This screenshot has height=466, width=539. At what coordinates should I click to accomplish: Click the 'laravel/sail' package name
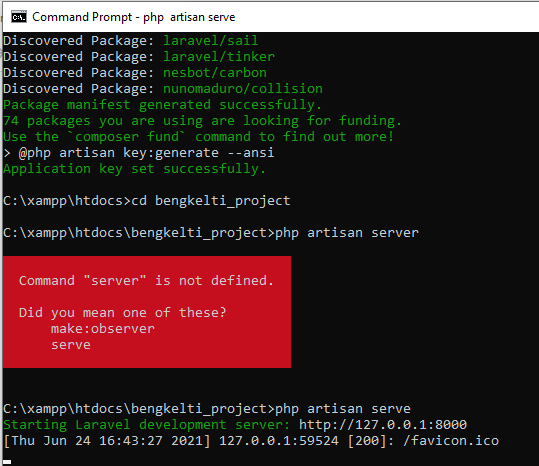tap(210, 41)
